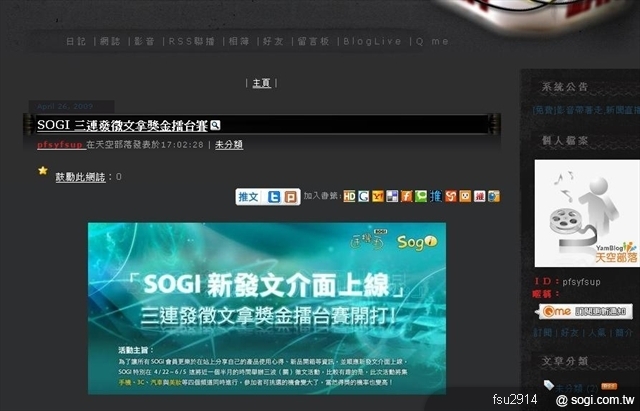Click the 訂閱 link in profile sidebar
Image resolution: width=640 pixels, height=411 pixels.
543,333
